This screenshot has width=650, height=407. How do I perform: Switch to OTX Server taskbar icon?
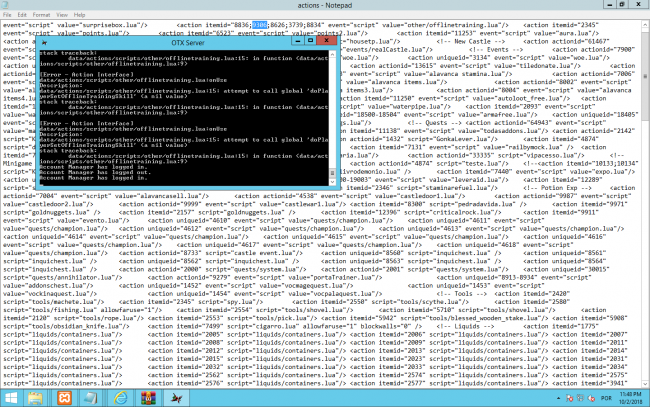coord(177,398)
